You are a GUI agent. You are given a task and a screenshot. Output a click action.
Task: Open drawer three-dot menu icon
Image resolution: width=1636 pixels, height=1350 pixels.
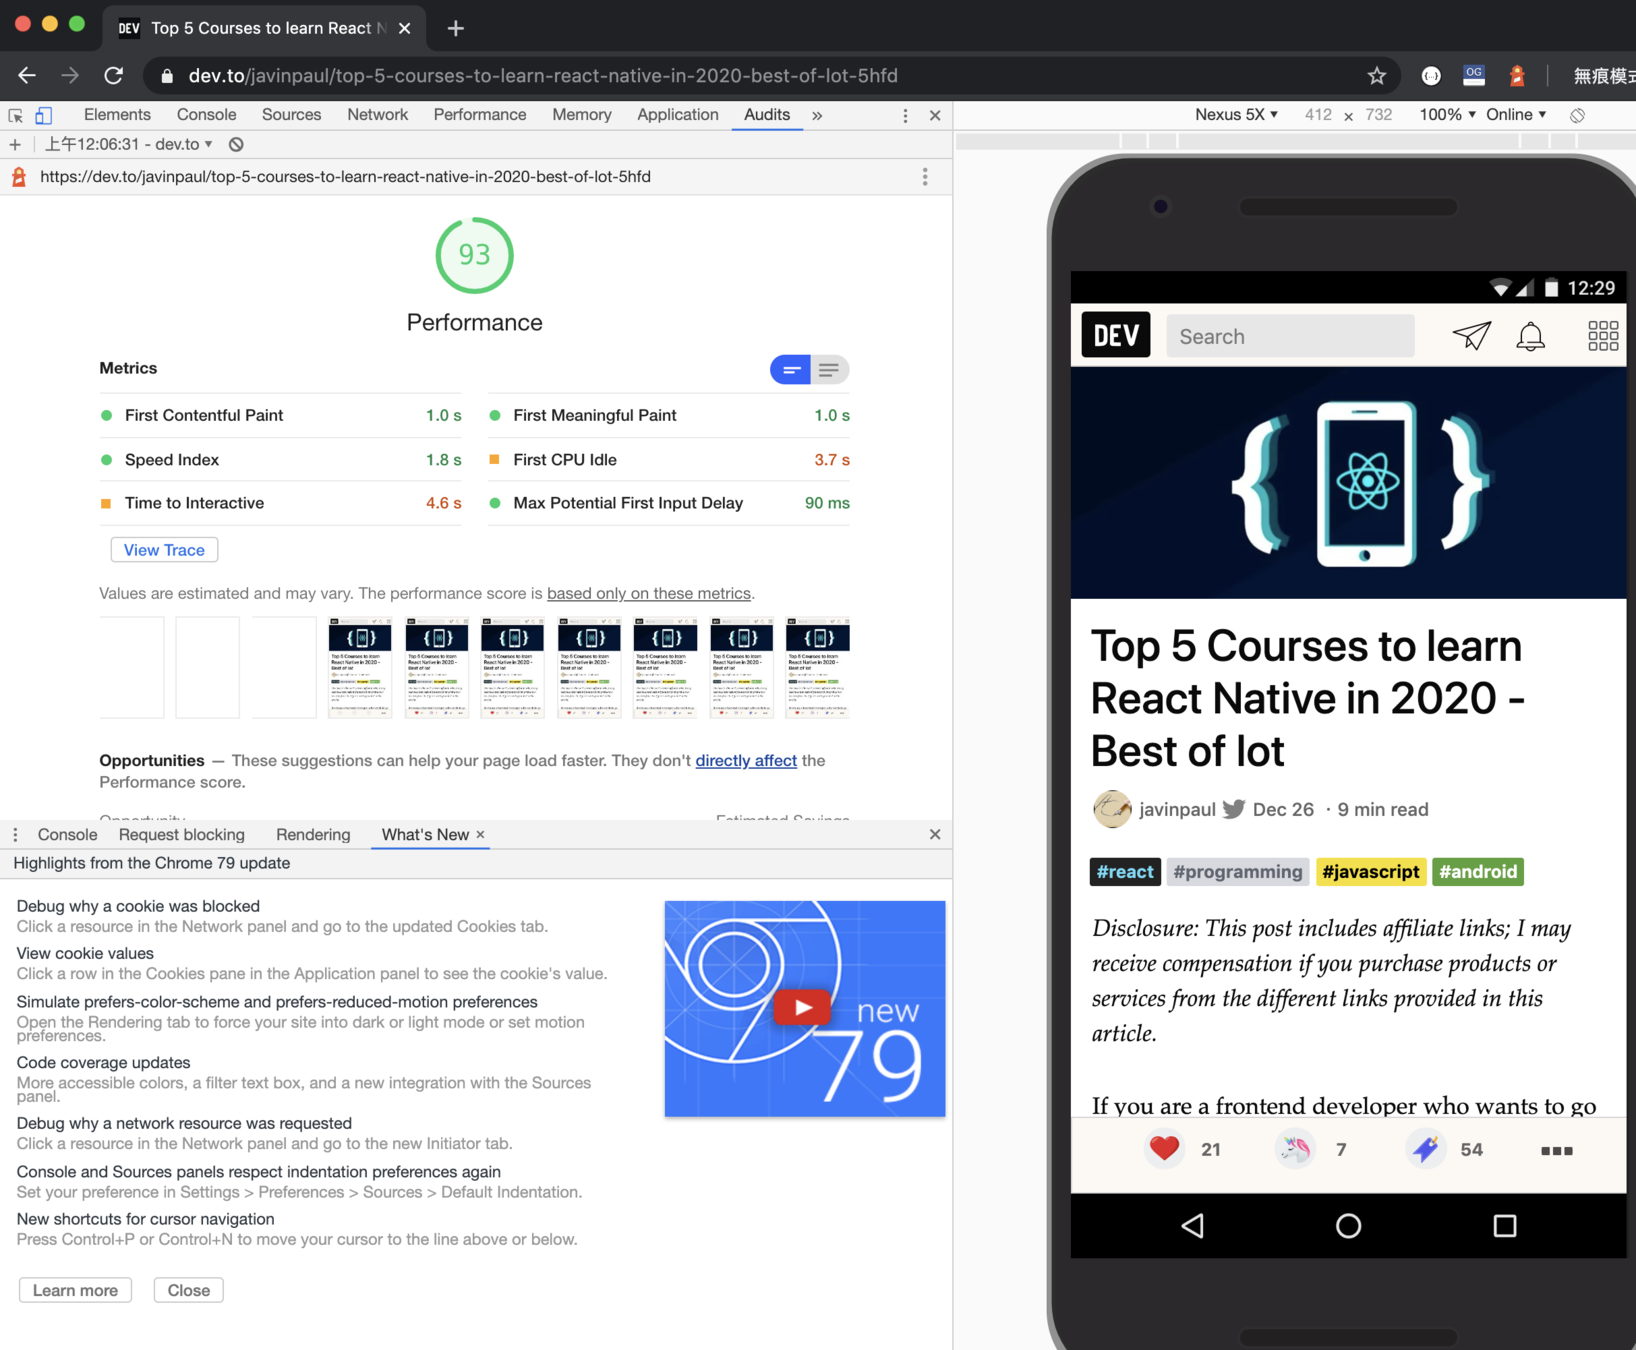pos(15,835)
